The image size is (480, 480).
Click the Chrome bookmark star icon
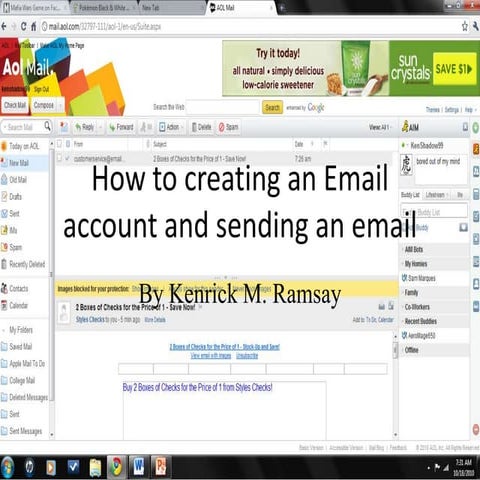(465, 26)
